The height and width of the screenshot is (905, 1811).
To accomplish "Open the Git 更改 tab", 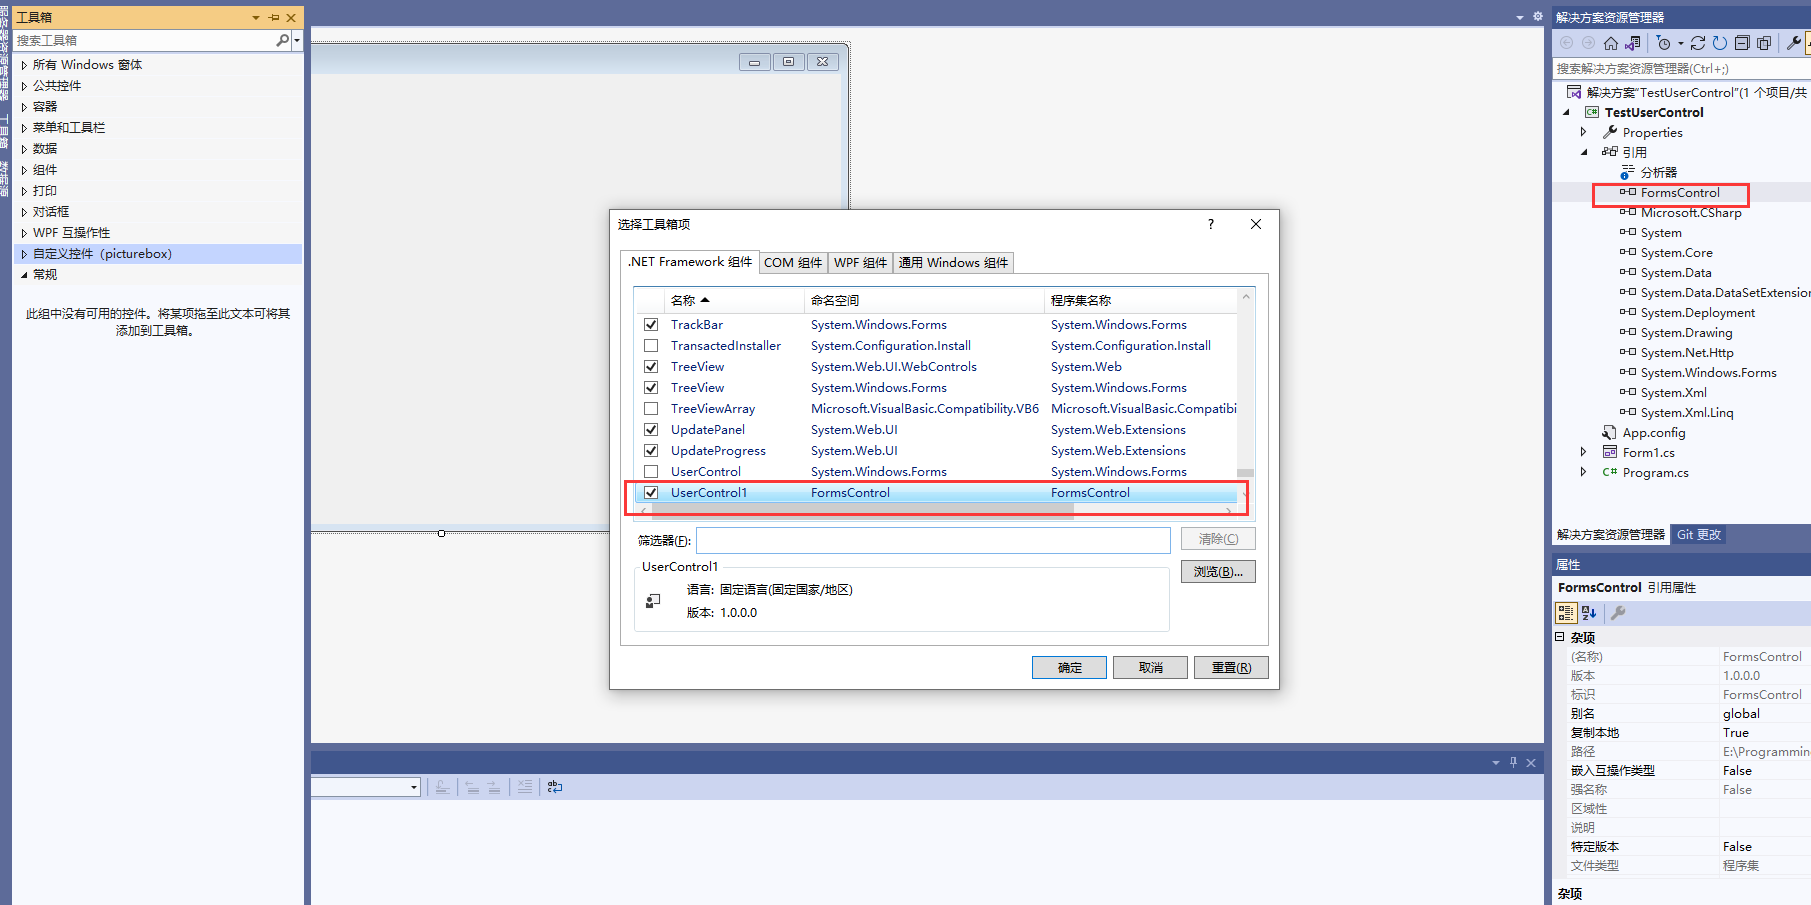I will coord(1698,534).
